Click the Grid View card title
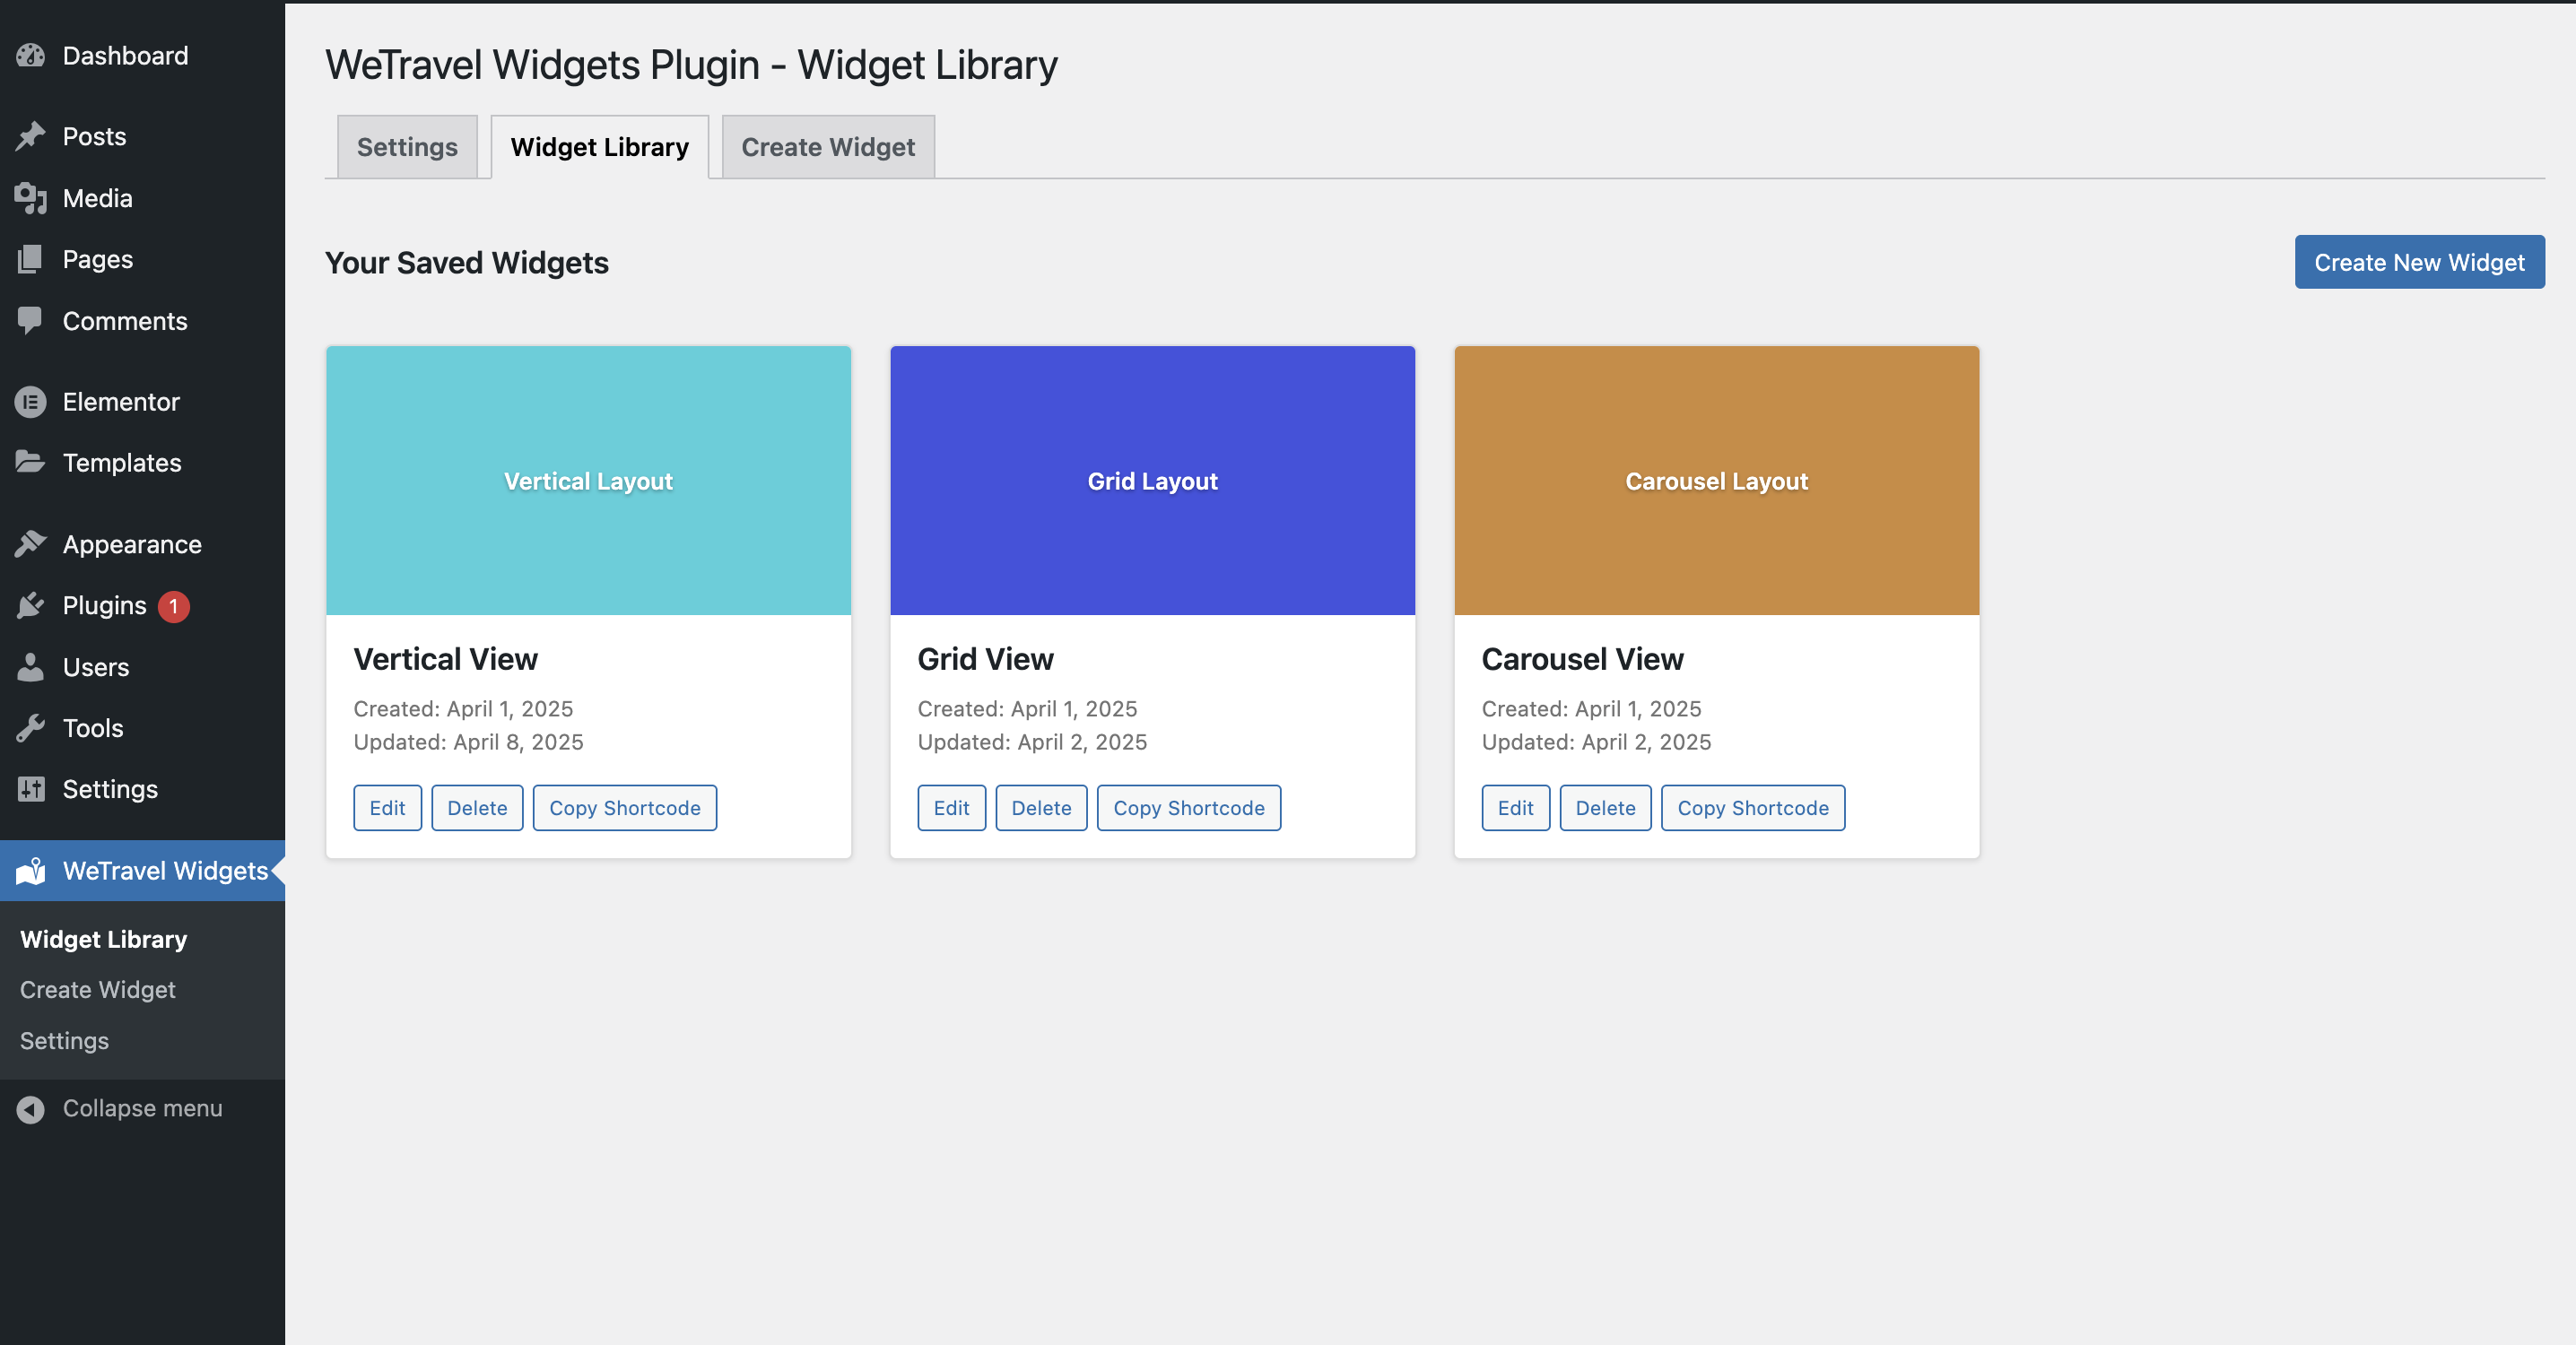 [985, 659]
